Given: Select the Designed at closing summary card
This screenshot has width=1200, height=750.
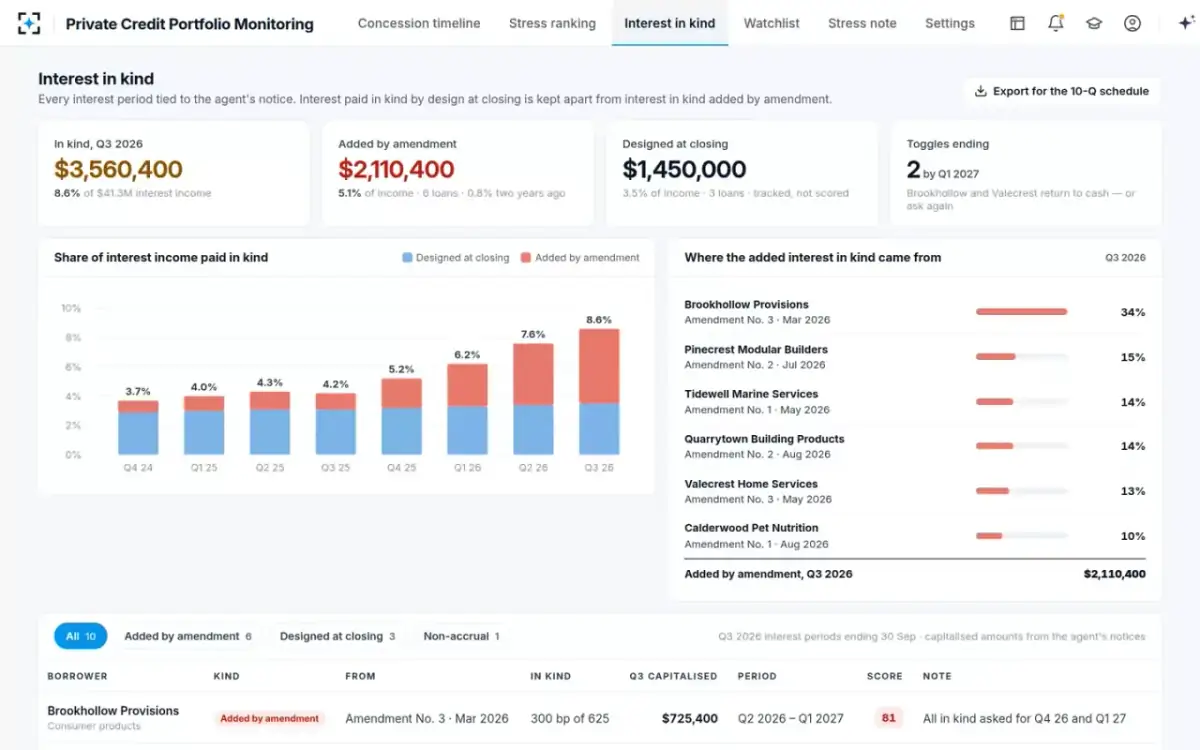Looking at the screenshot, I should [x=742, y=174].
